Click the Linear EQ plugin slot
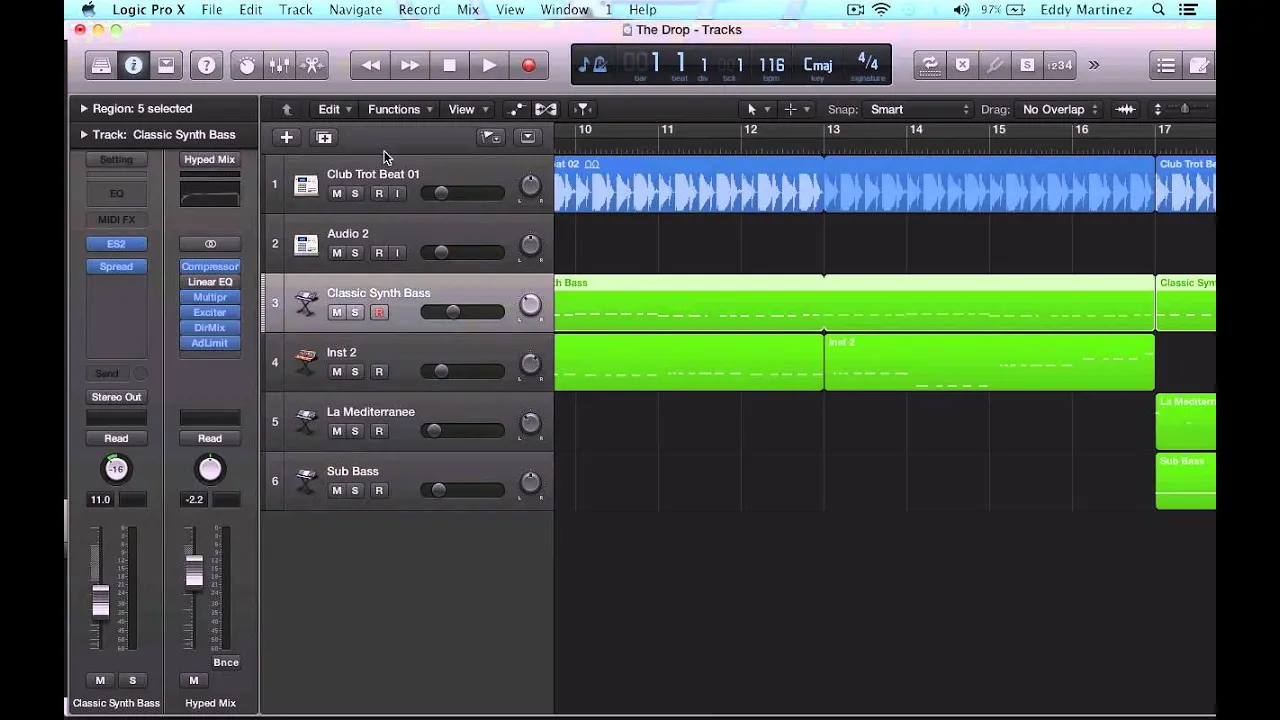1280x720 pixels. click(210, 282)
